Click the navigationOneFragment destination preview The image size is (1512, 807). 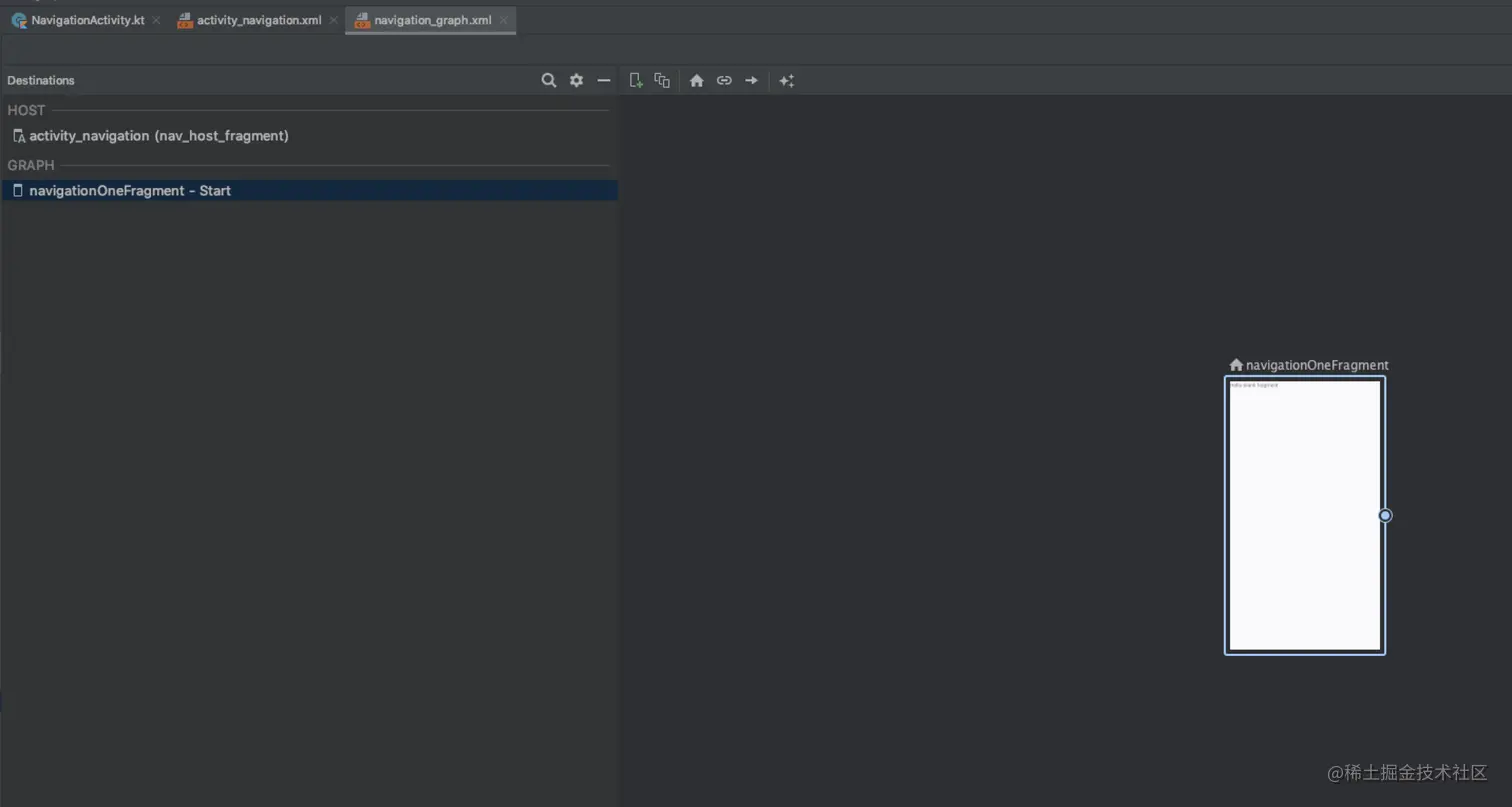click(1305, 515)
